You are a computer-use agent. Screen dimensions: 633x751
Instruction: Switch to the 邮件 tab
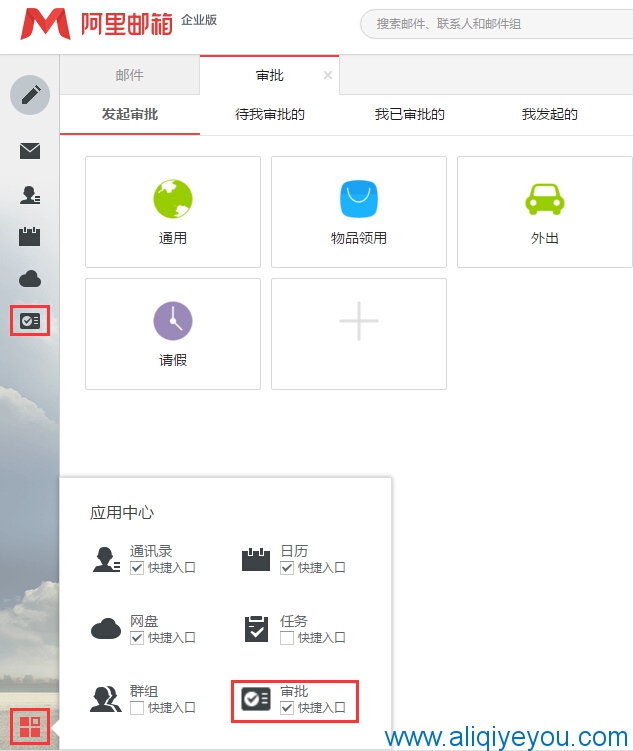coord(130,75)
